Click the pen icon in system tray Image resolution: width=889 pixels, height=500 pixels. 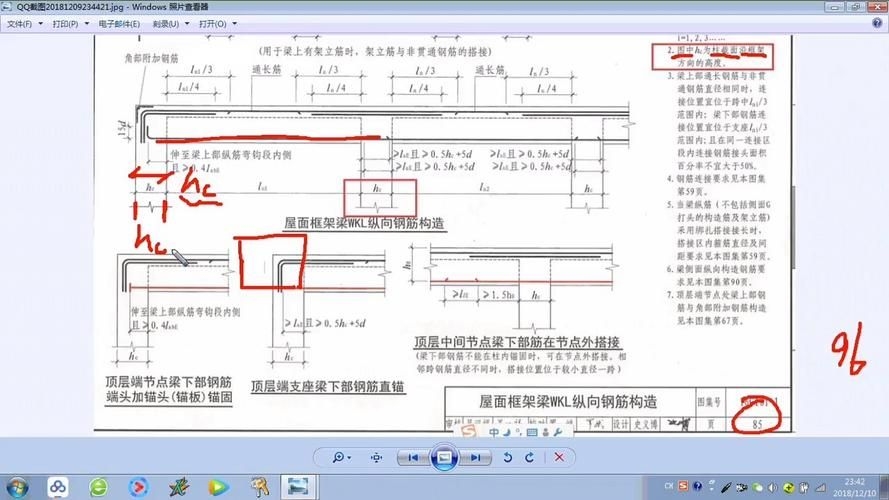coord(726,487)
